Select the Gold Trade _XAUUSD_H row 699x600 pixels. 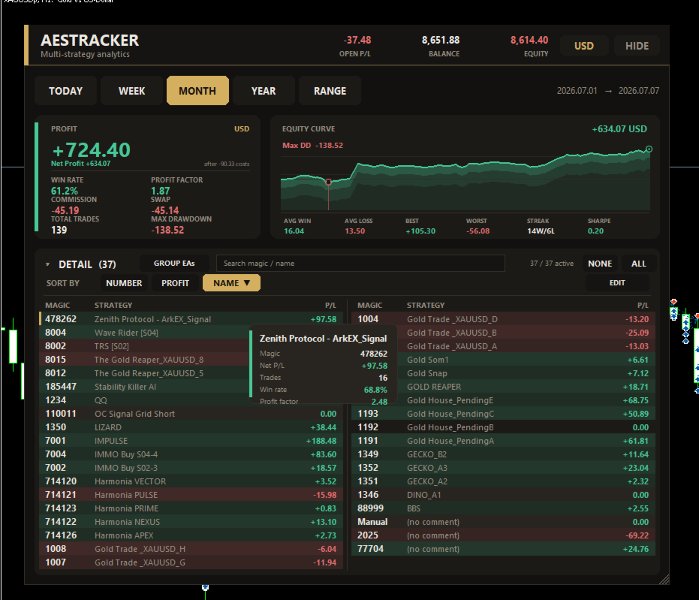191,549
